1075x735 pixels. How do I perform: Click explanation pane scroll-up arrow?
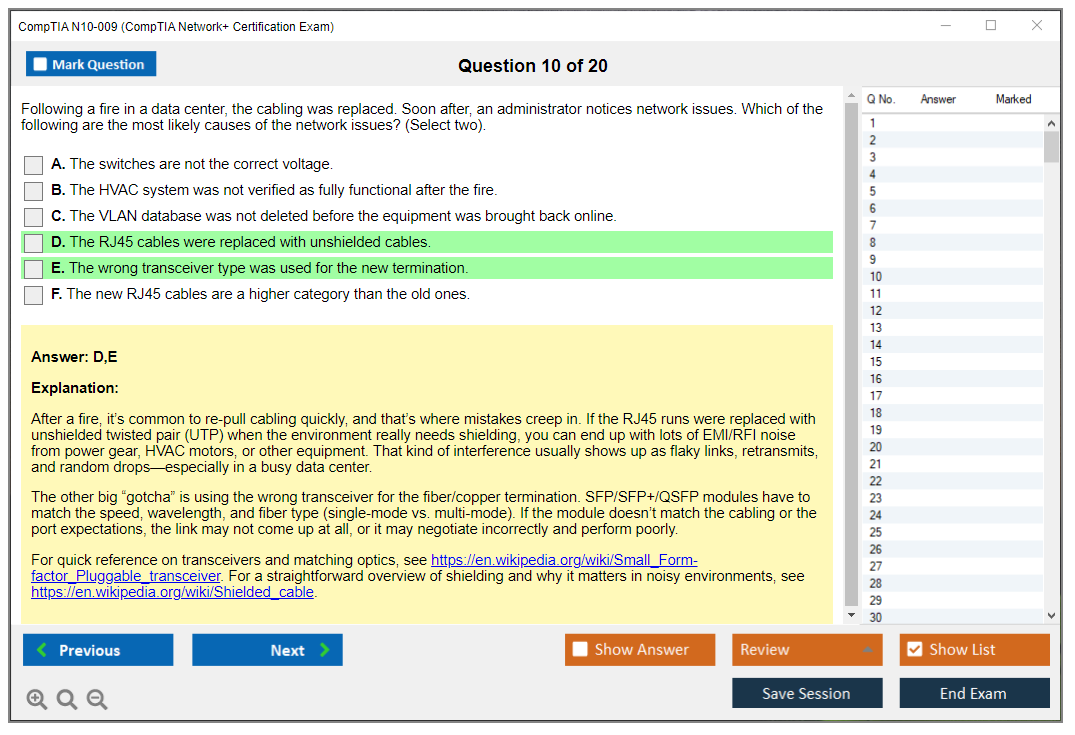(x=852, y=97)
